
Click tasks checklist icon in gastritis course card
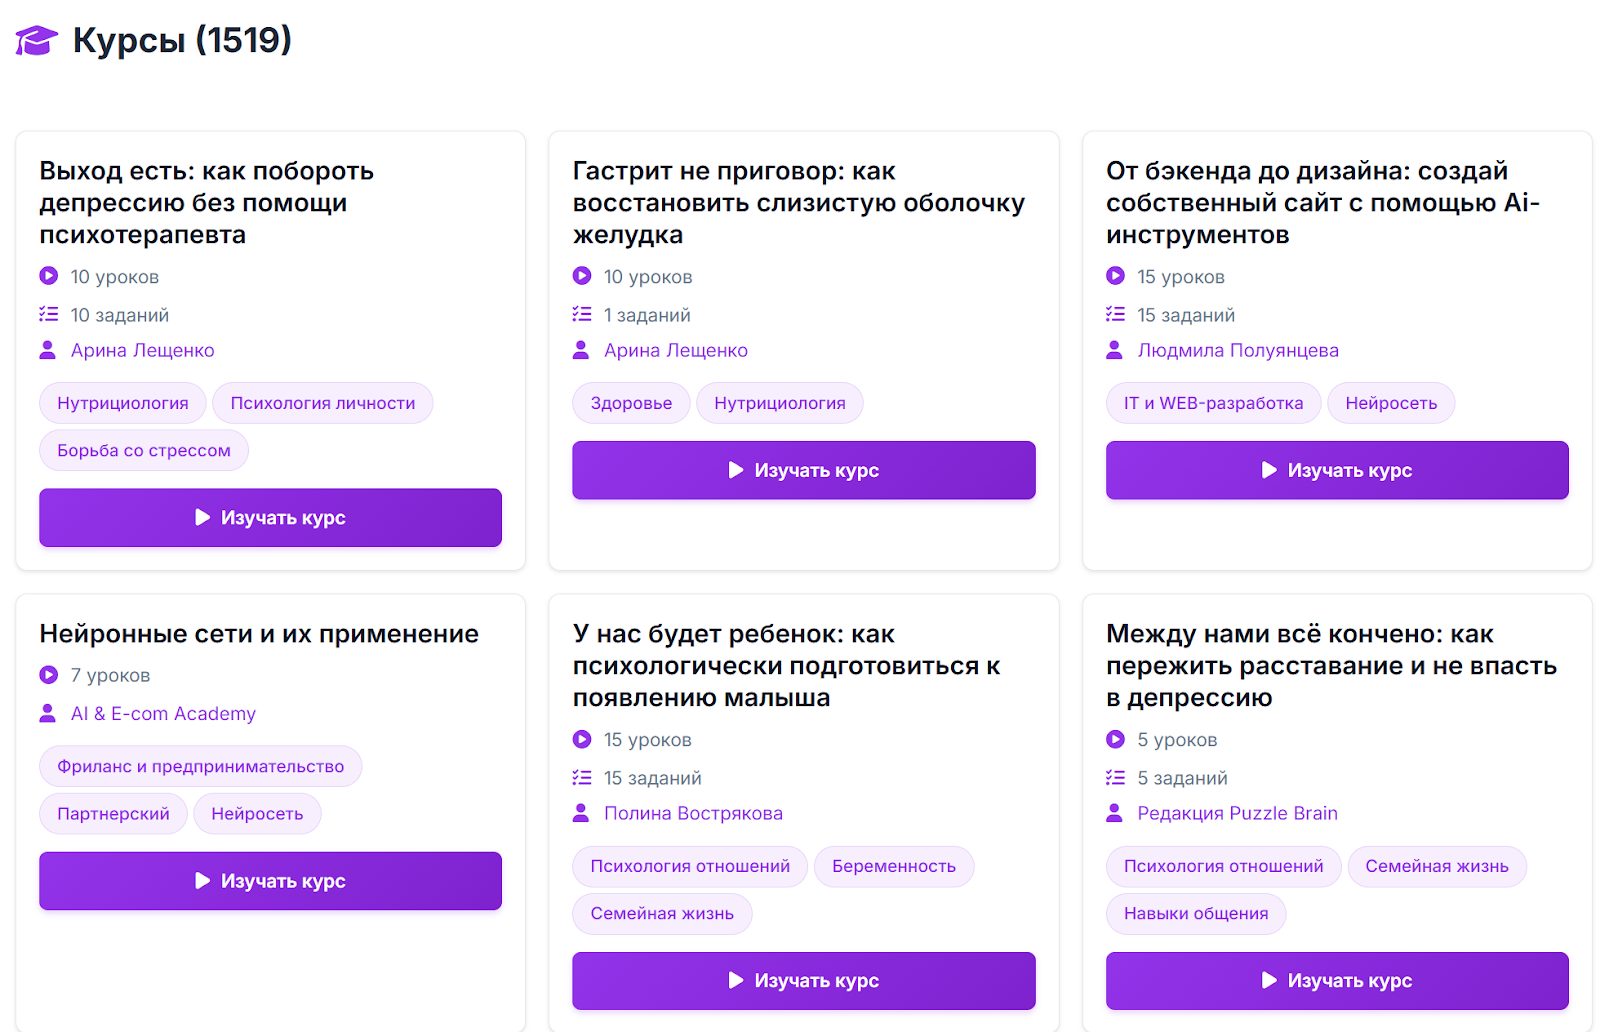tap(581, 315)
